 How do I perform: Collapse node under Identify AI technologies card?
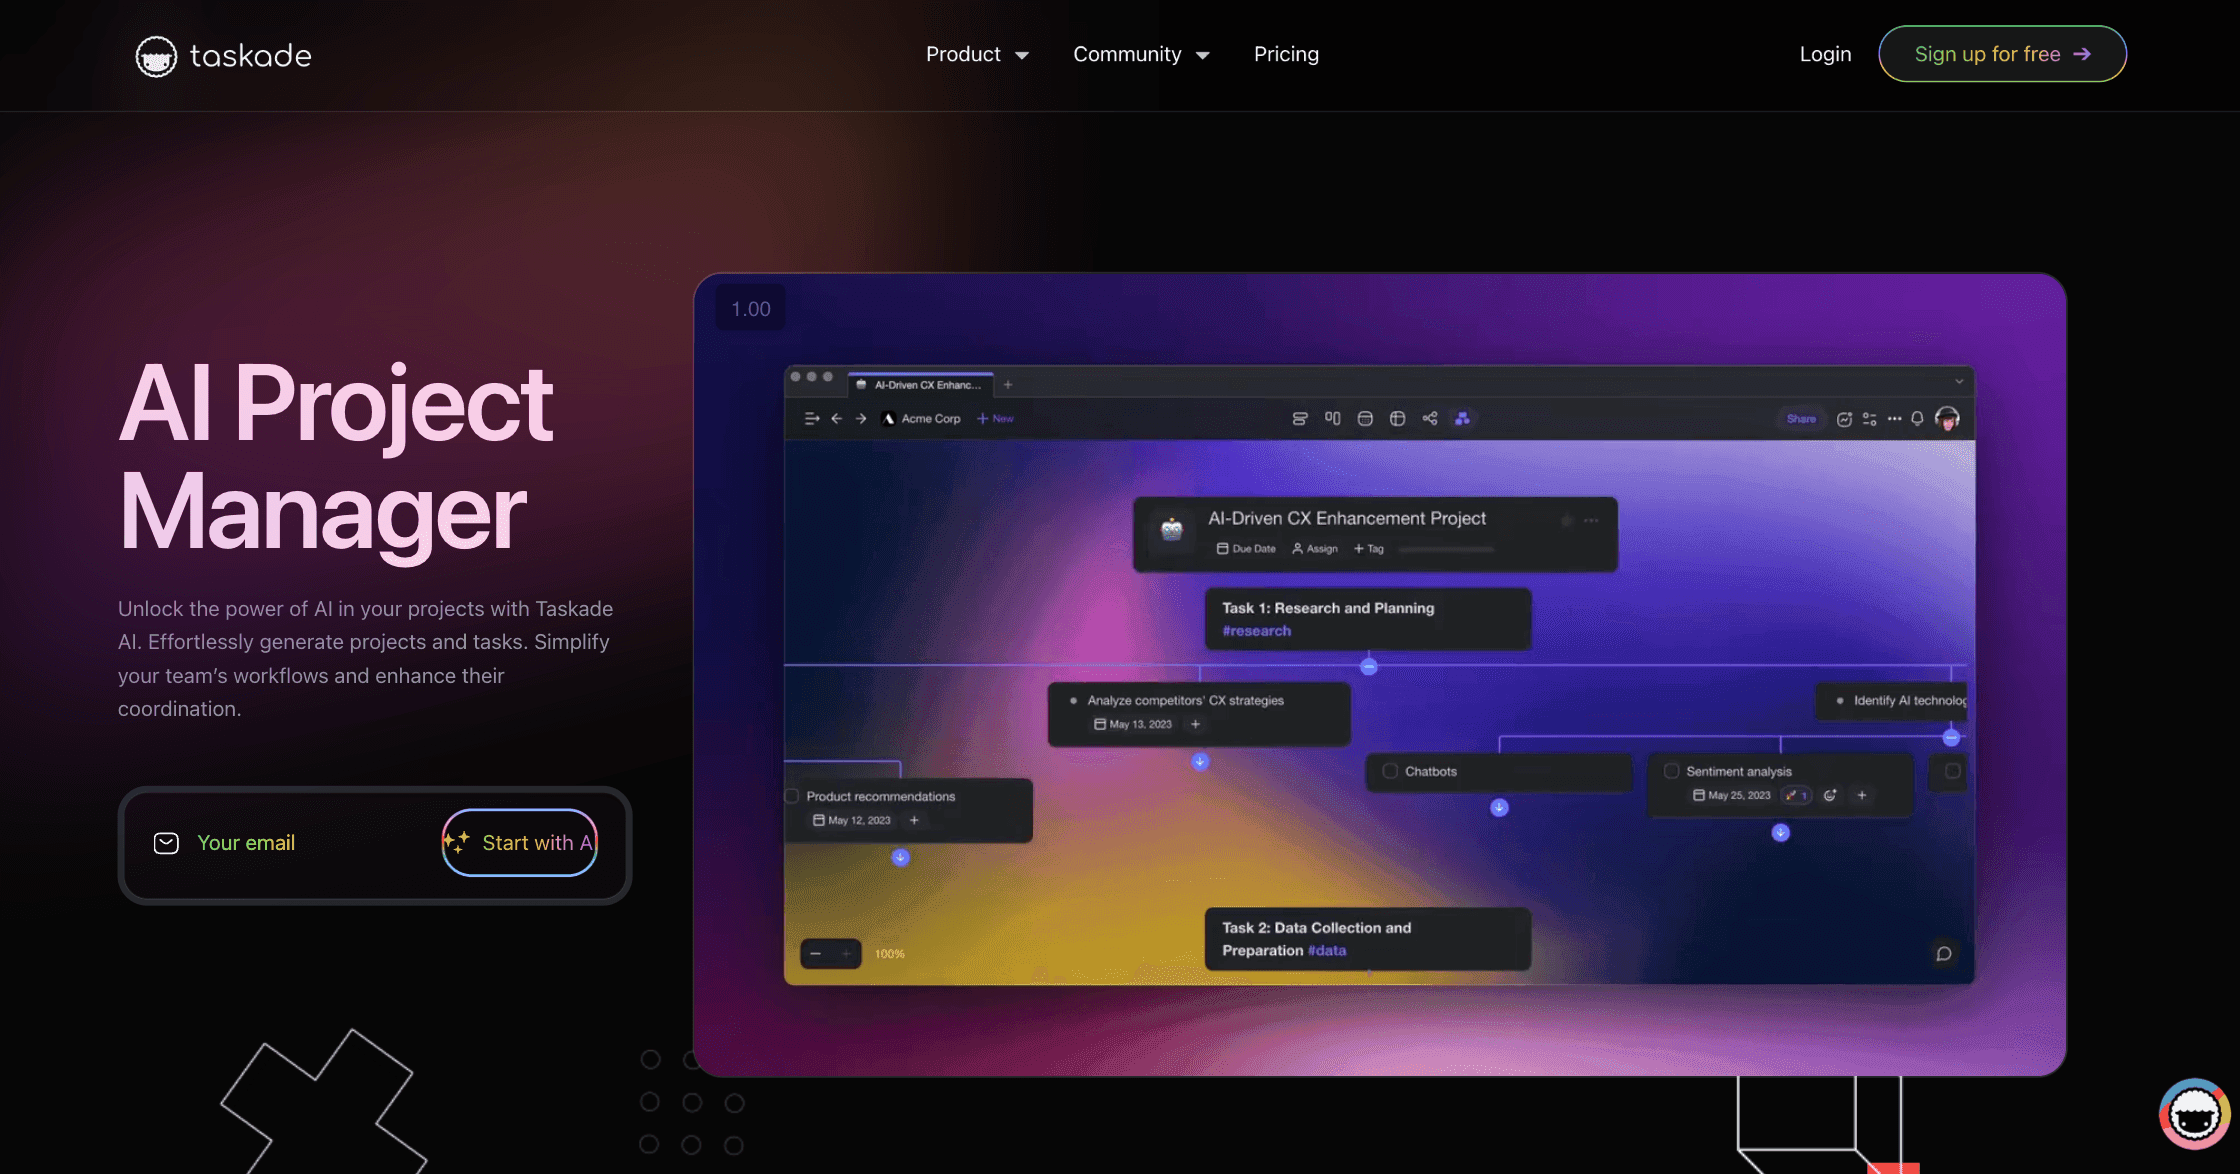pos(1951,738)
